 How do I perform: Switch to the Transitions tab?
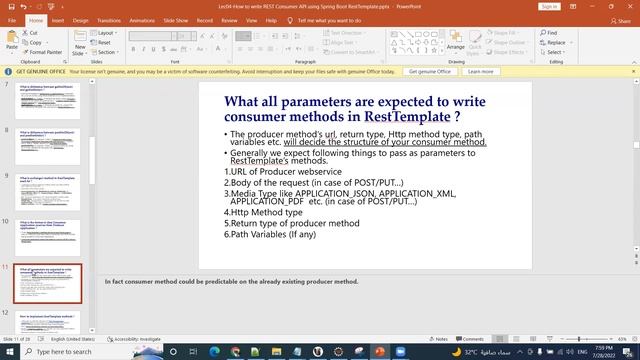pyautogui.click(x=109, y=20)
